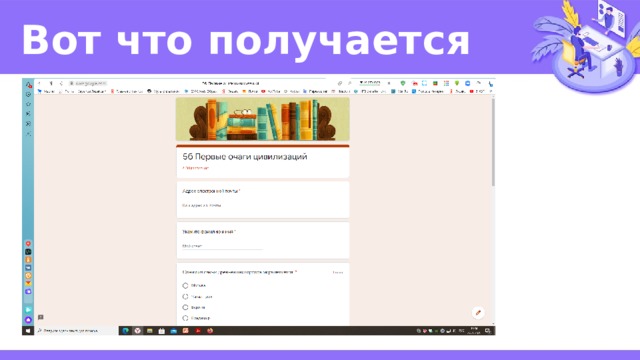Viewport: 640px width, 360px height.
Task: Open the red pin app in the sidebar
Action: pos(28,244)
